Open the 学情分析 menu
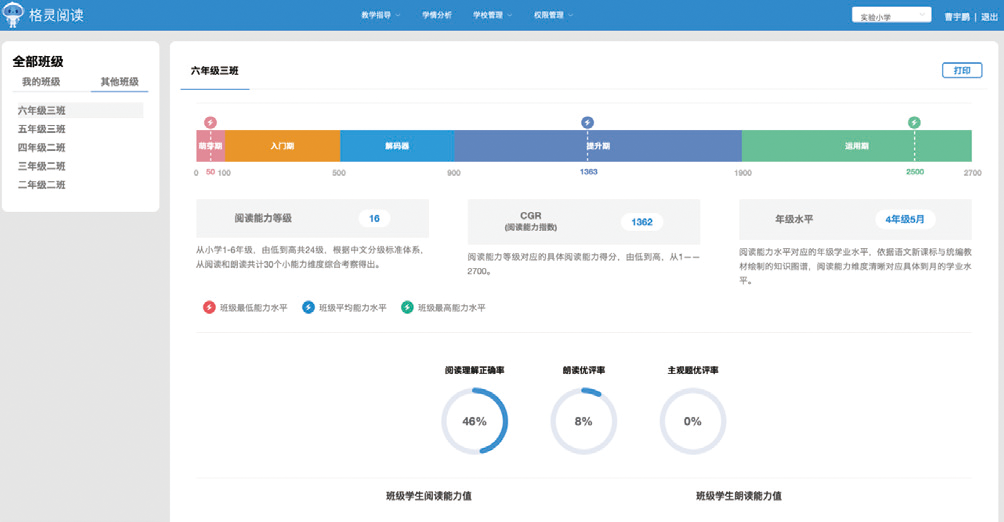 pos(437,15)
